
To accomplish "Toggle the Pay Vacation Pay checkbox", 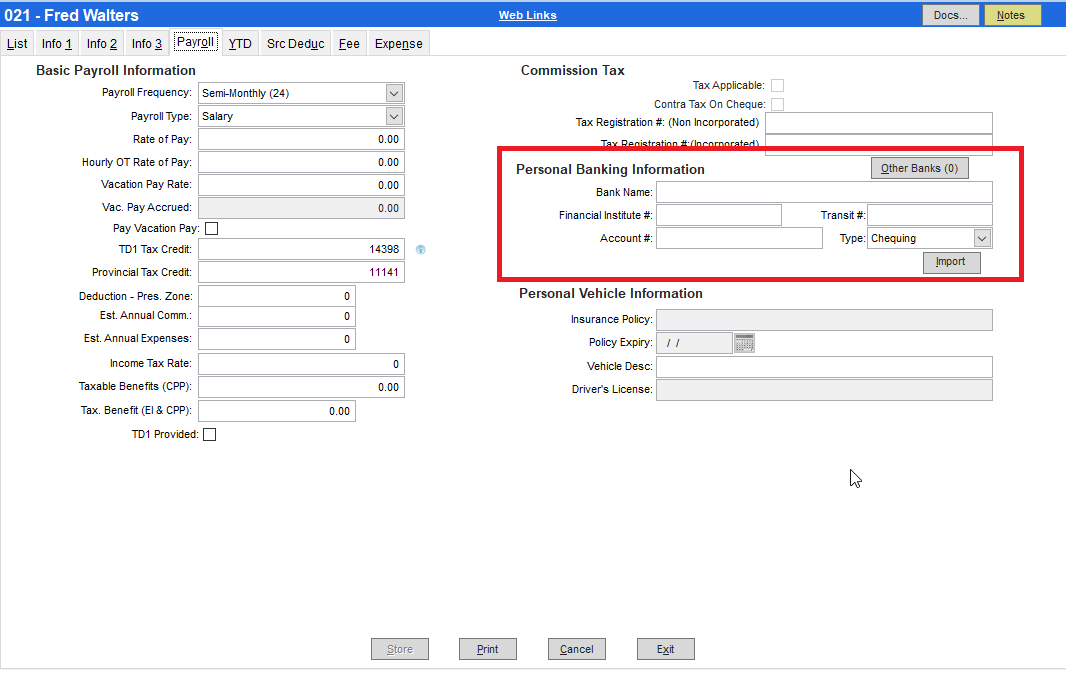I will pos(211,228).
